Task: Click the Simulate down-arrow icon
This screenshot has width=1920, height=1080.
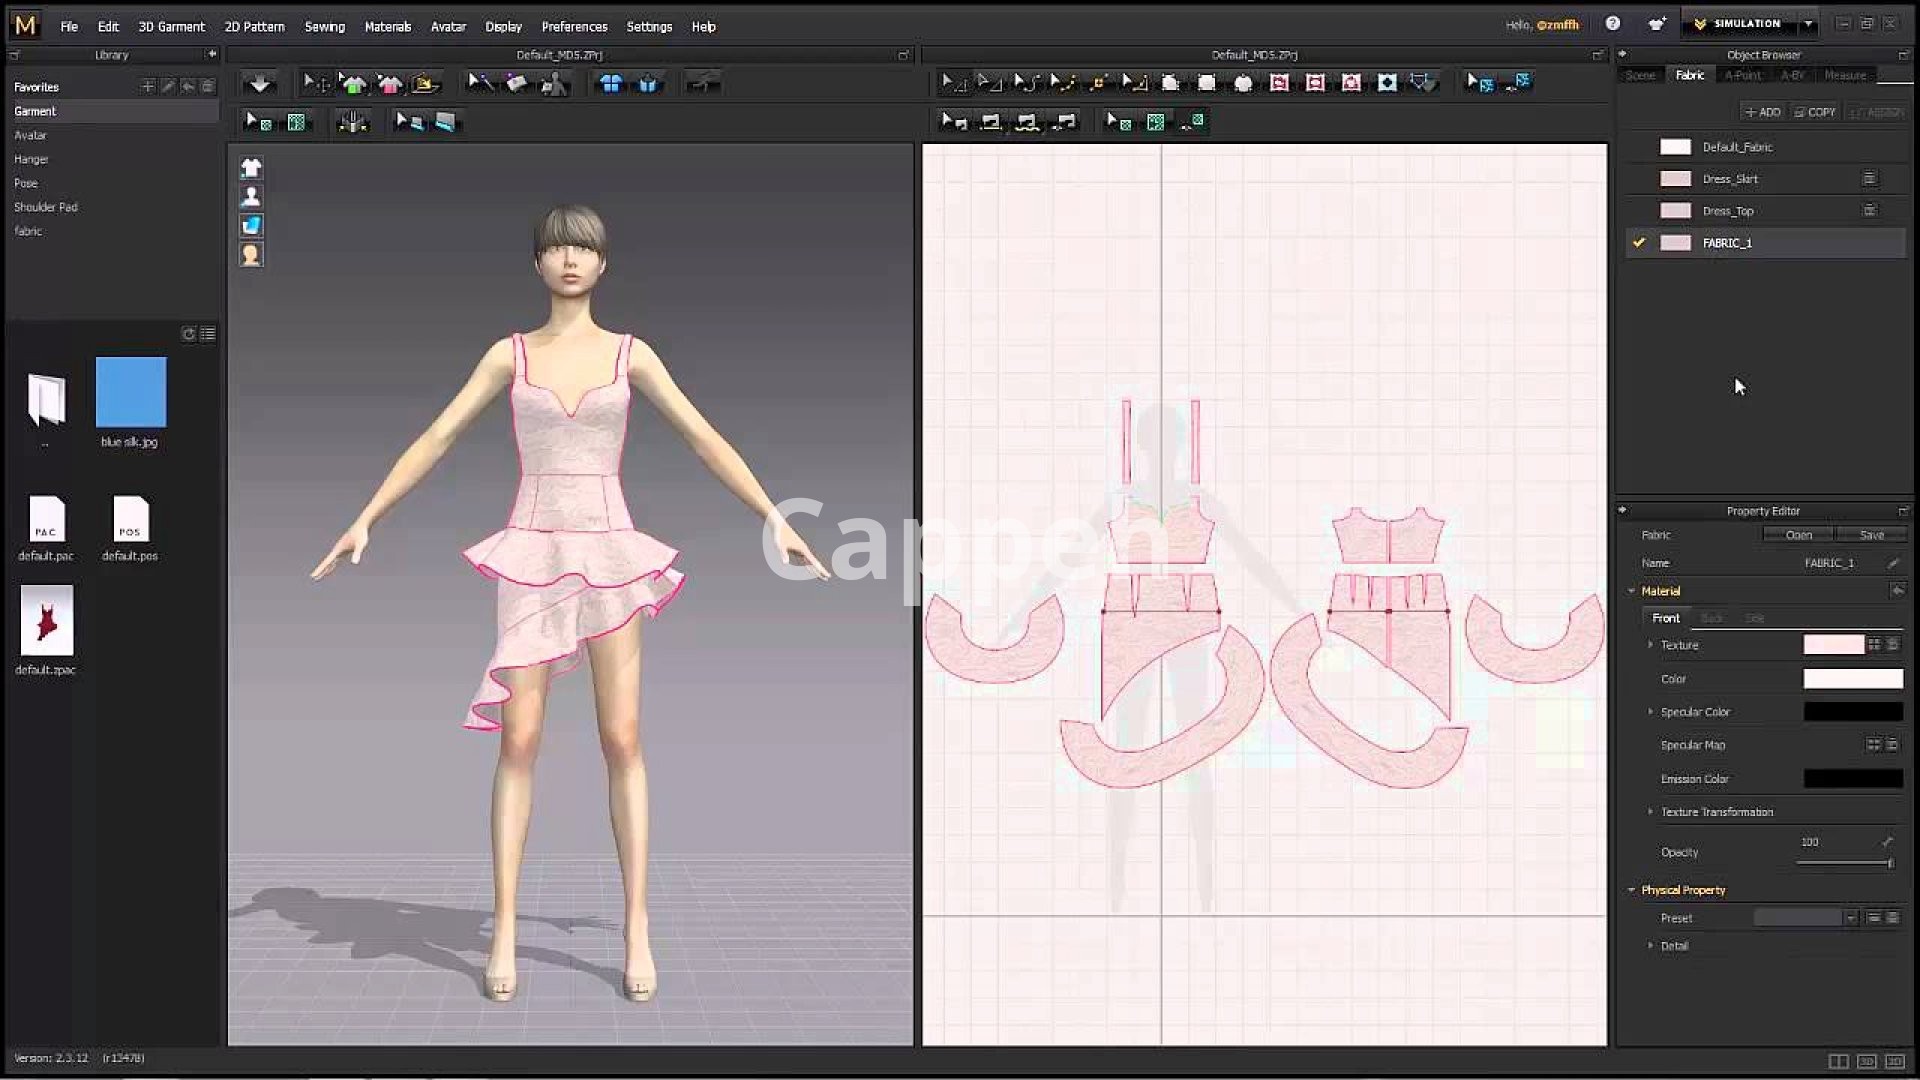Action: (x=260, y=84)
